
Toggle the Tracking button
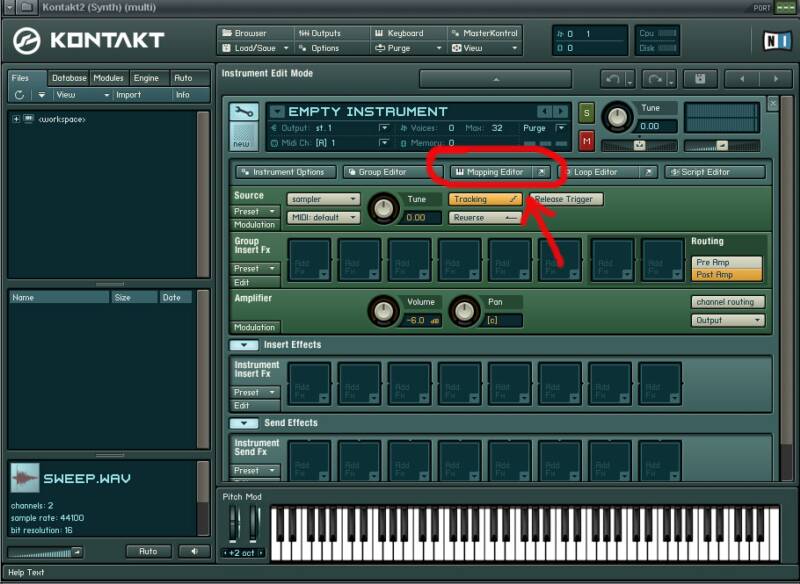[x=485, y=199]
